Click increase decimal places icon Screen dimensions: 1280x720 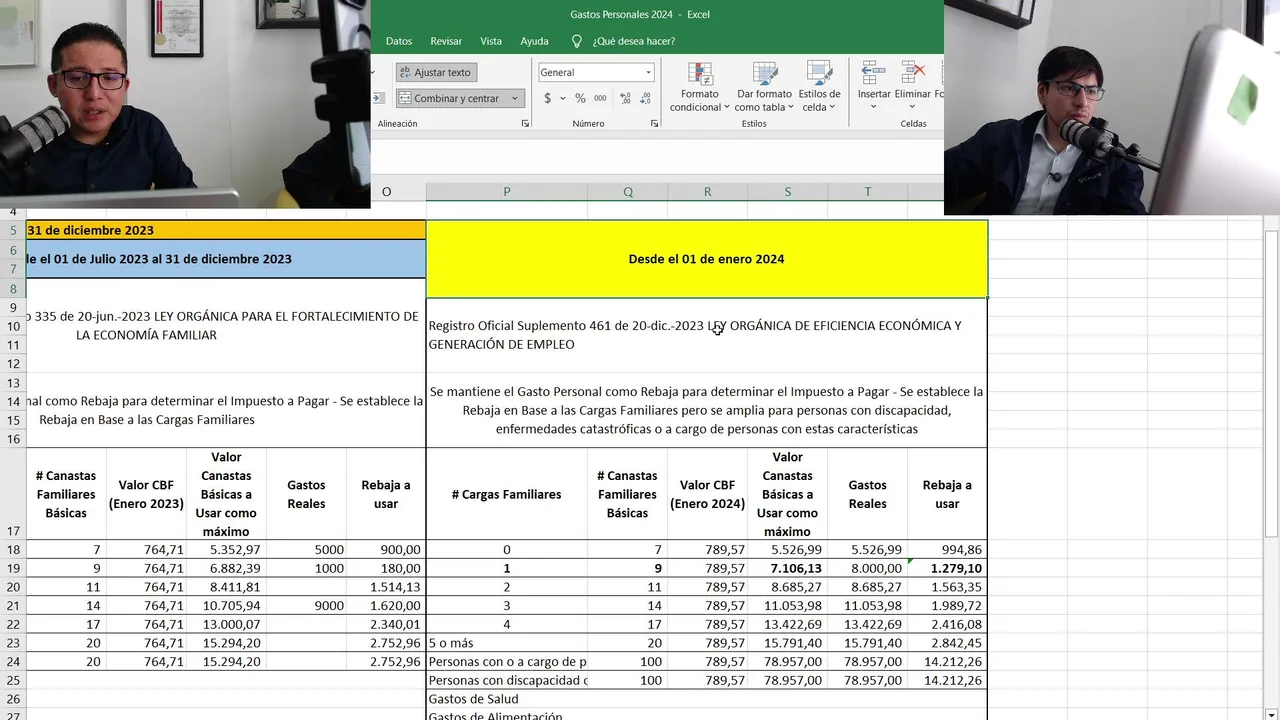pos(626,98)
